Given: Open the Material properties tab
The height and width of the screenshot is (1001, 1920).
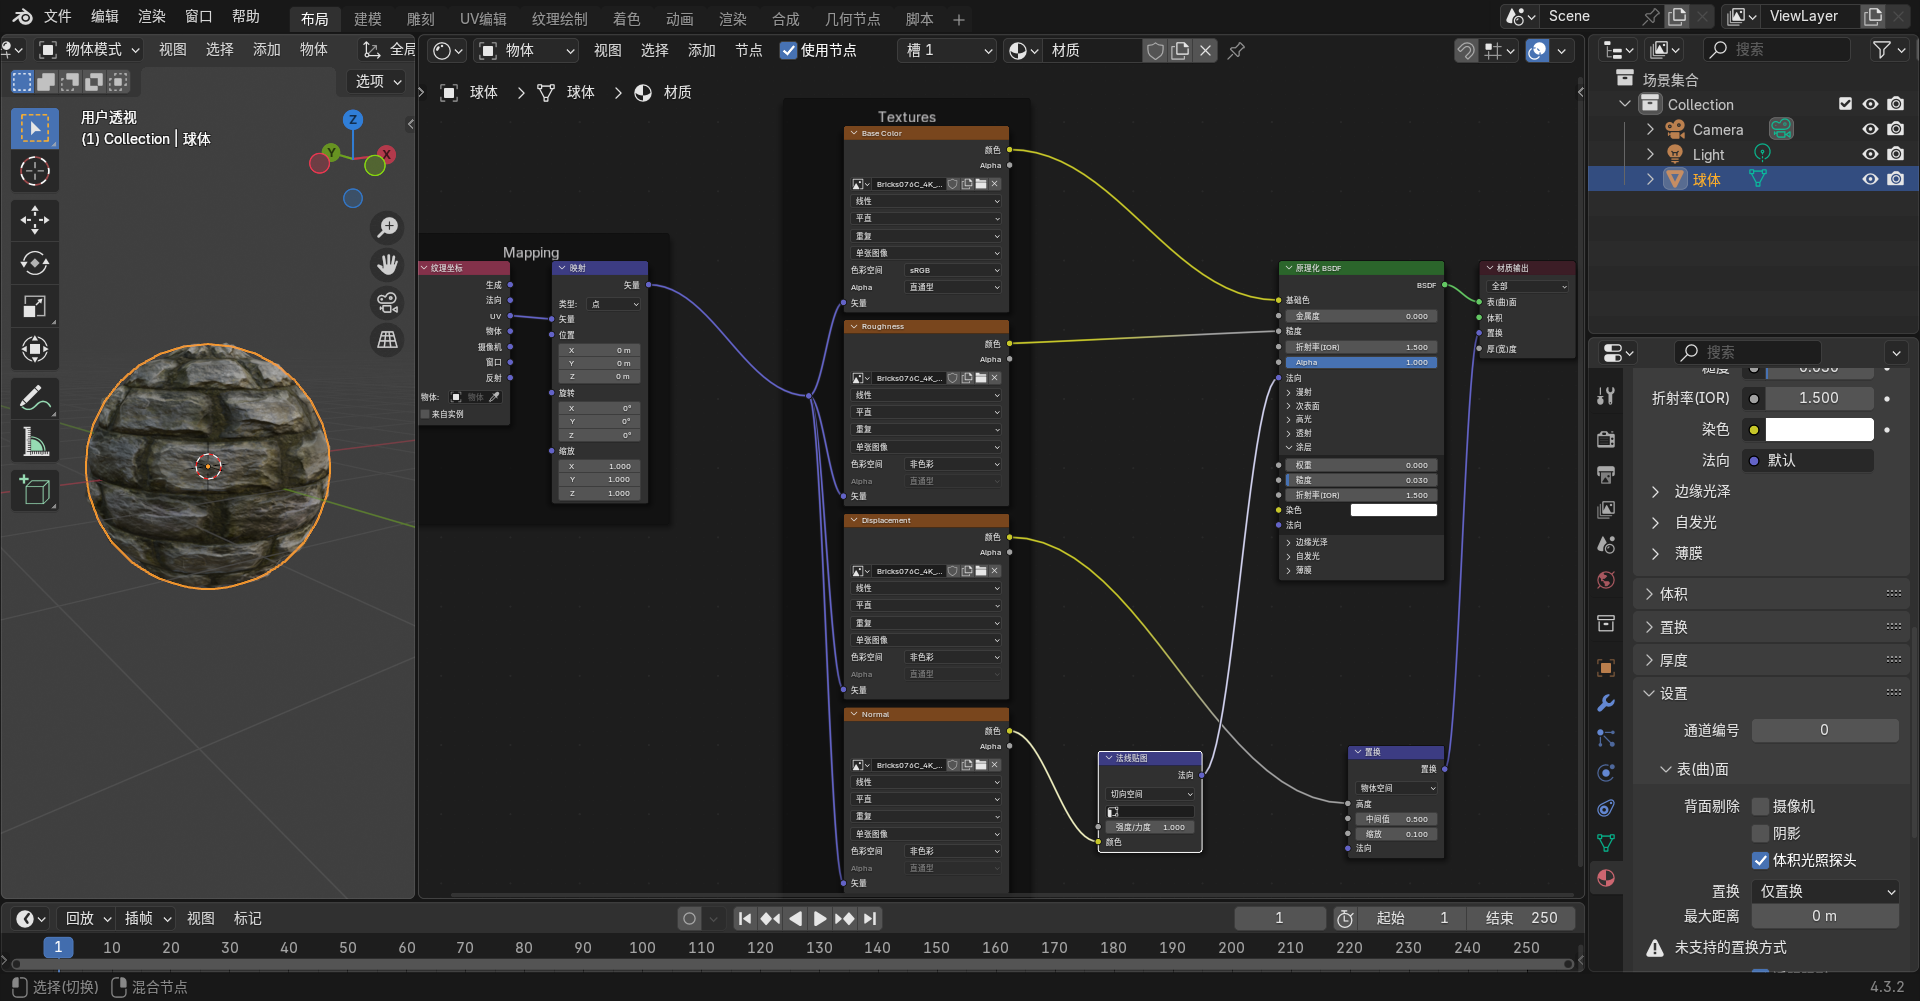Looking at the screenshot, I should click(x=1606, y=878).
